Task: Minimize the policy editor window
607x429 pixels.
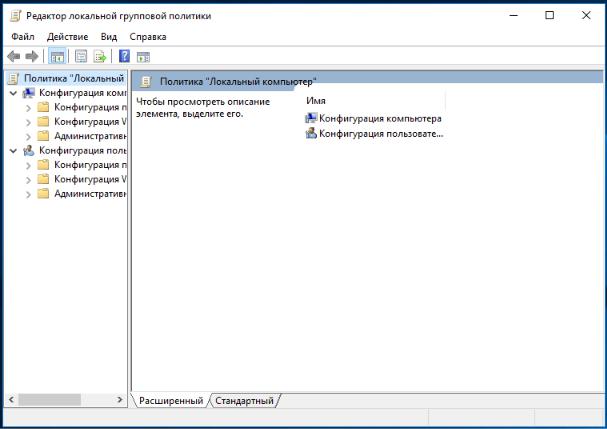Action: pyautogui.click(x=514, y=15)
